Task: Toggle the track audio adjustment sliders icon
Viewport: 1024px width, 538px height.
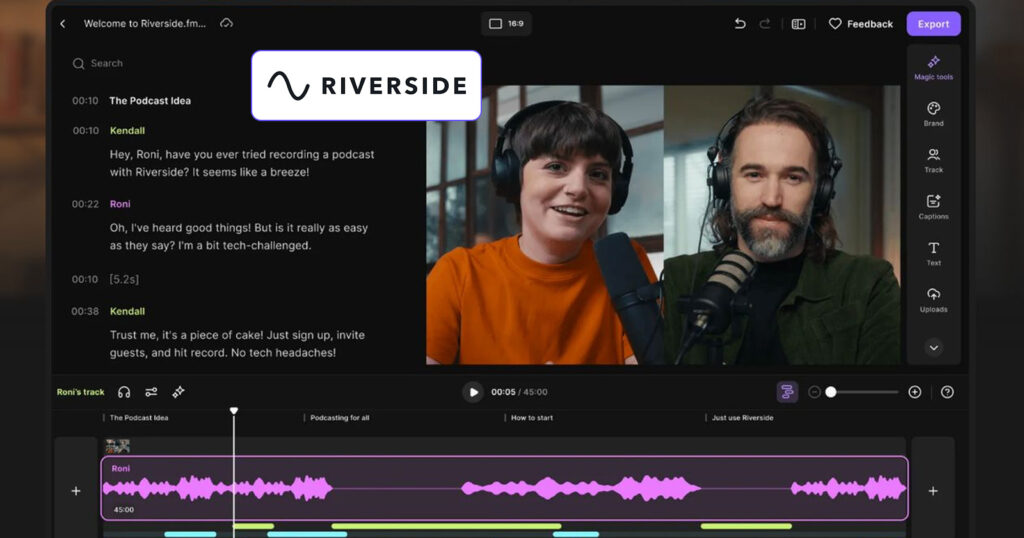Action: [x=151, y=392]
